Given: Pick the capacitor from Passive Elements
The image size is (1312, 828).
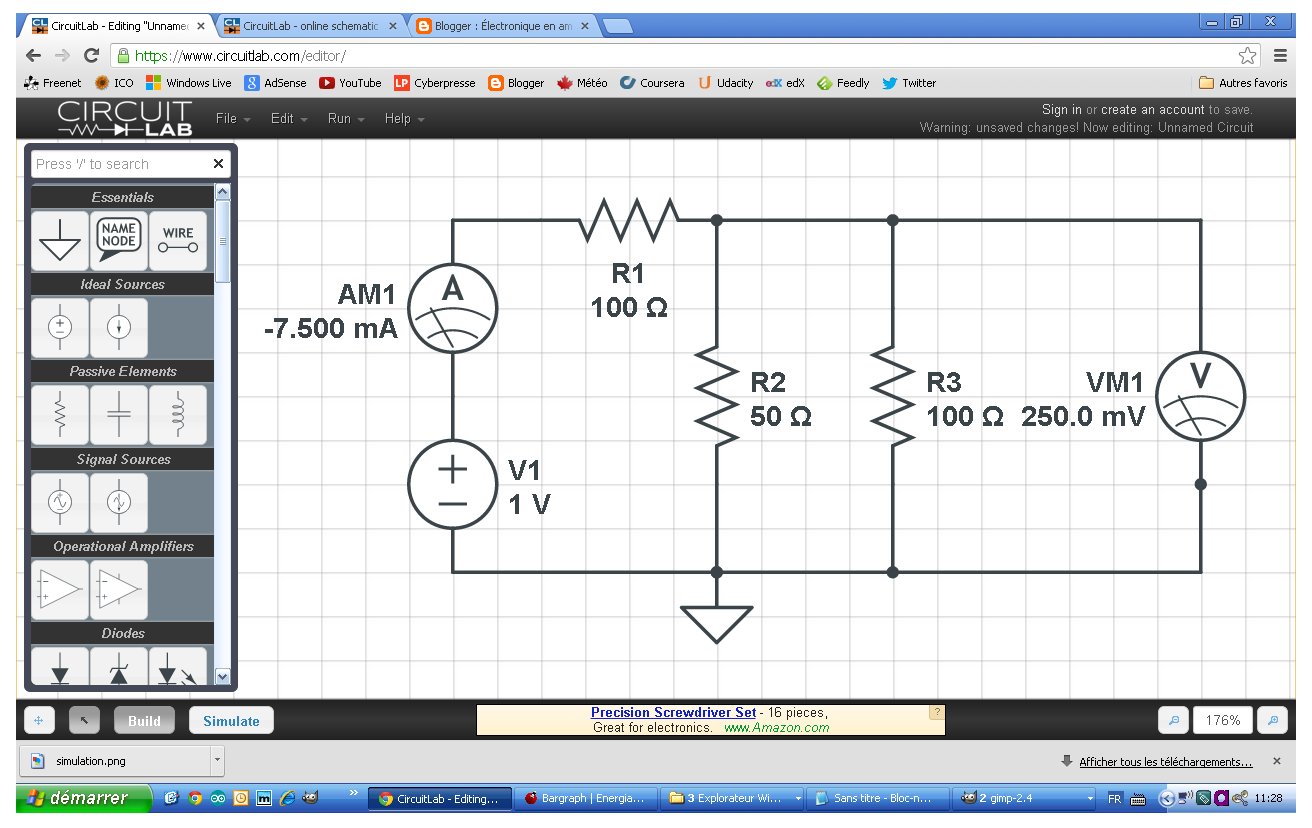Looking at the screenshot, I should coord(119,414).
